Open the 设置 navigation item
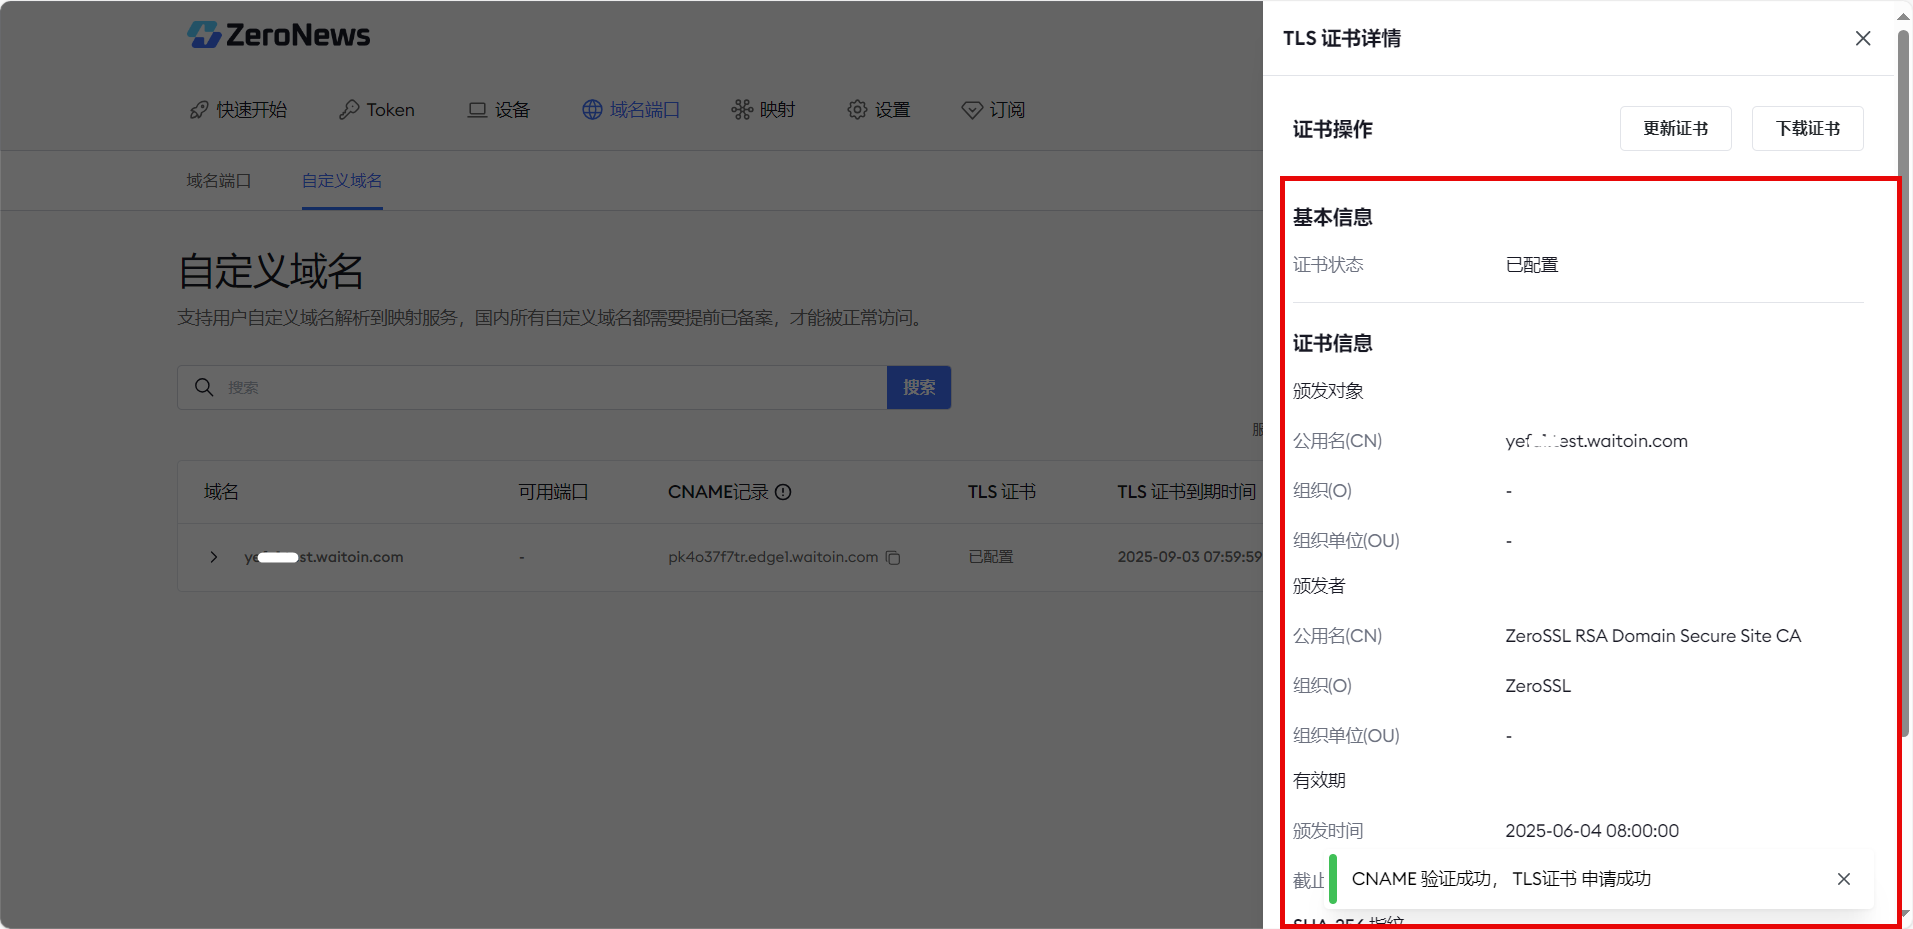 (x=878, y=110)
